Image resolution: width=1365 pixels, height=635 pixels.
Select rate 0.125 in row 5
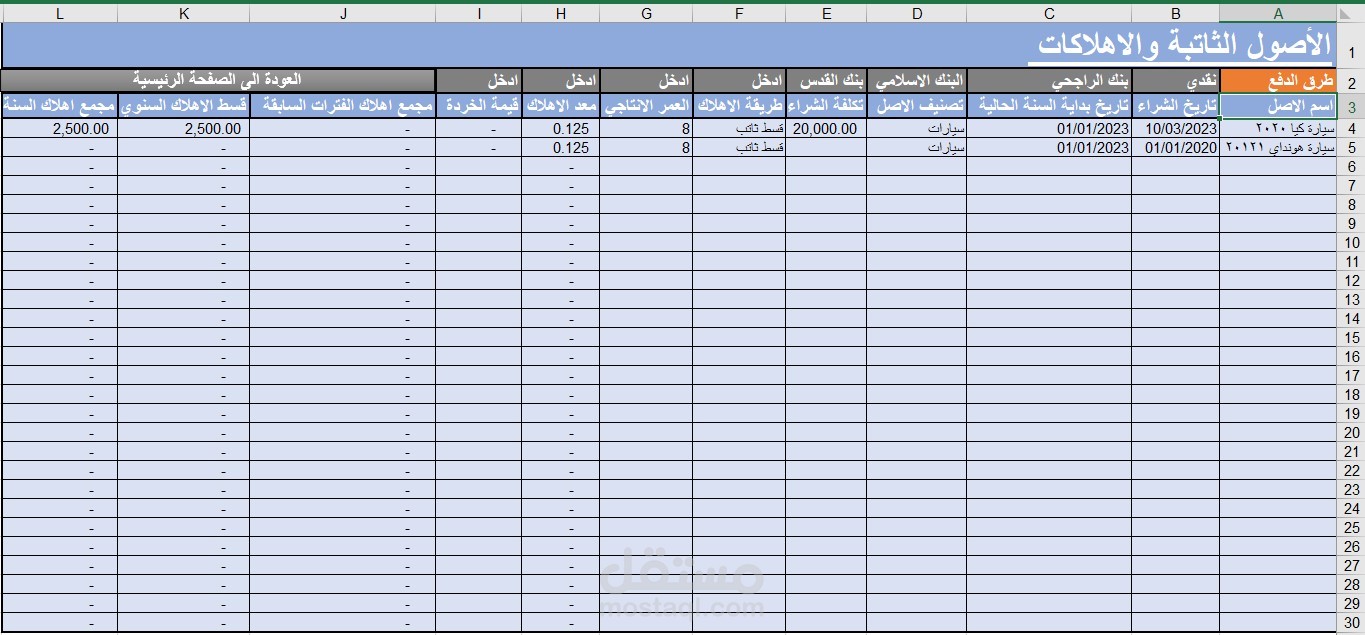pyautogui.click(x=560, y=147)
